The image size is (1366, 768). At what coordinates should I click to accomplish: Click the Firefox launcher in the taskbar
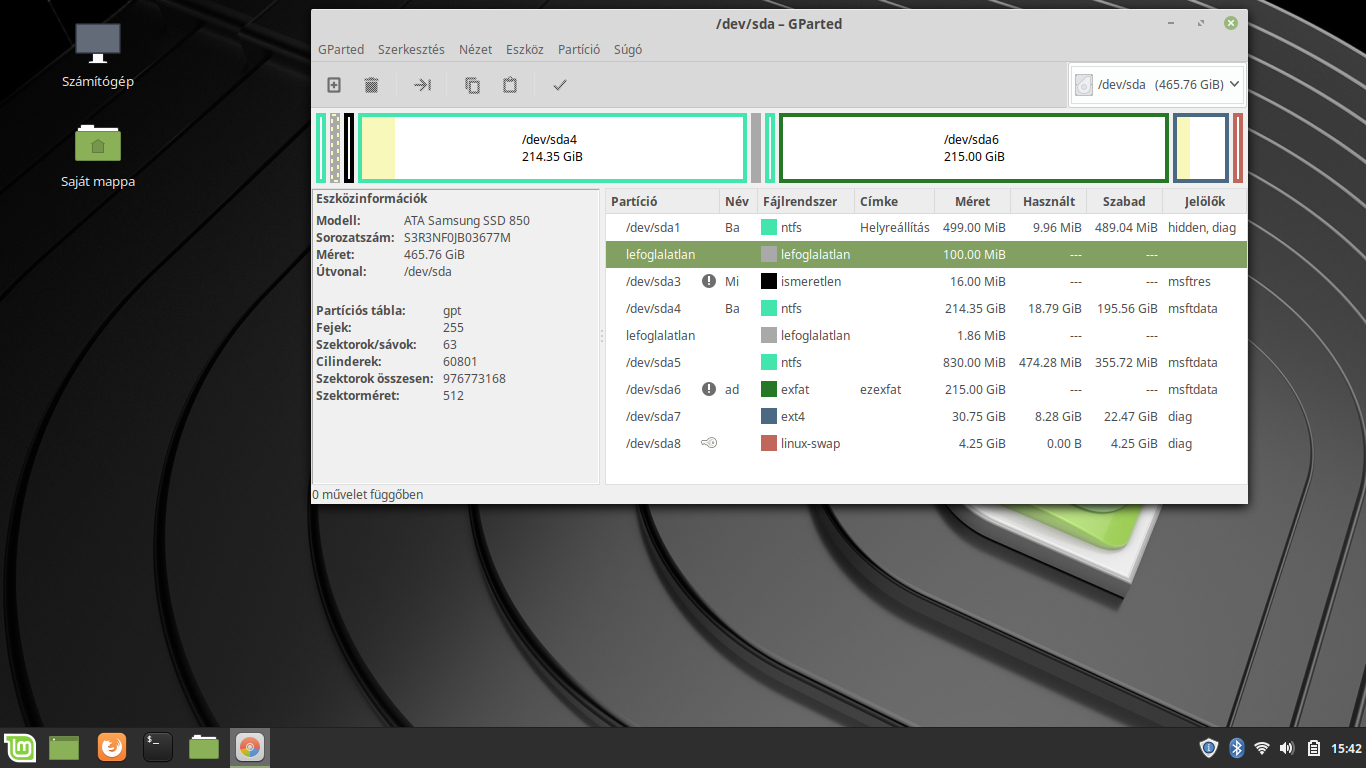[112, 747]
